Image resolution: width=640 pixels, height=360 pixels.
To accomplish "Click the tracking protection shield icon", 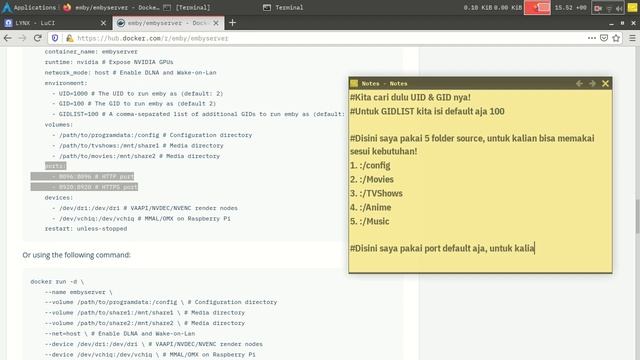I will pos(55,38).
